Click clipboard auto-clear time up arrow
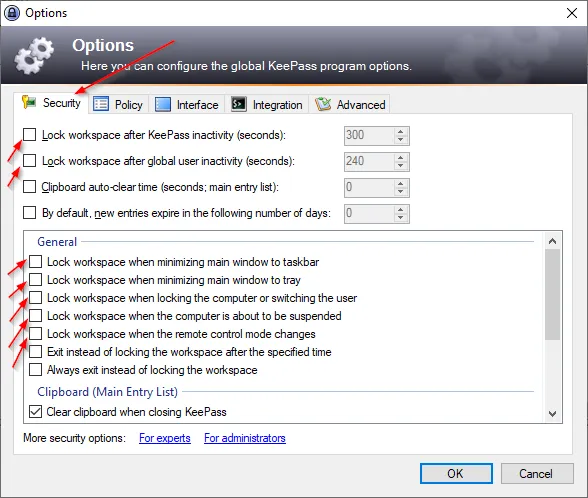 click(400, 184)
